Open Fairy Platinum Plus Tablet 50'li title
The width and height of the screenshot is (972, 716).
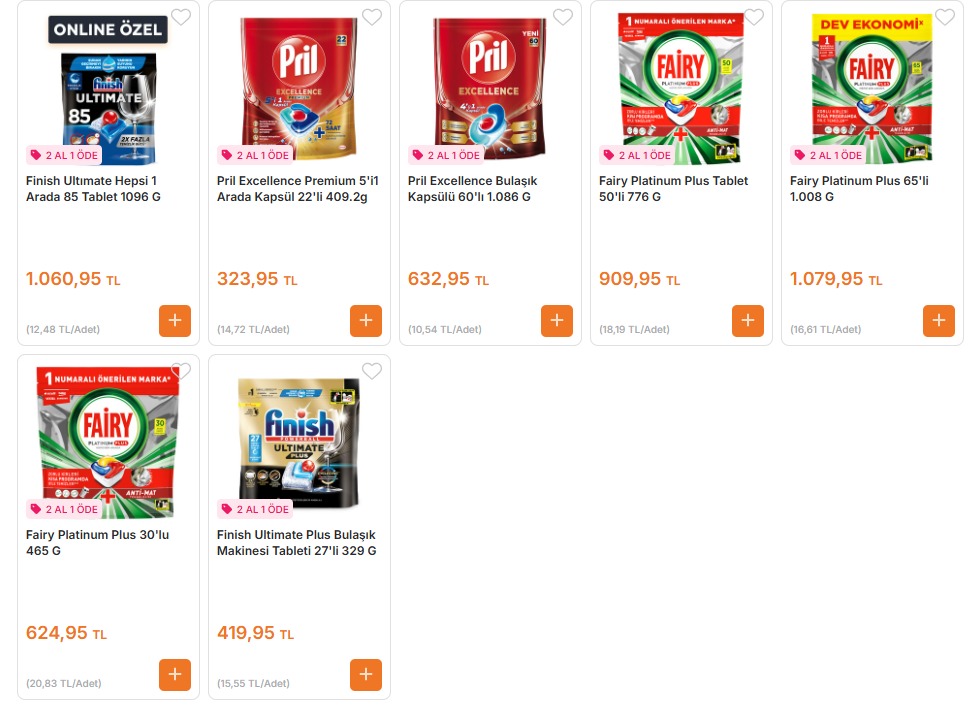(673, 189)
